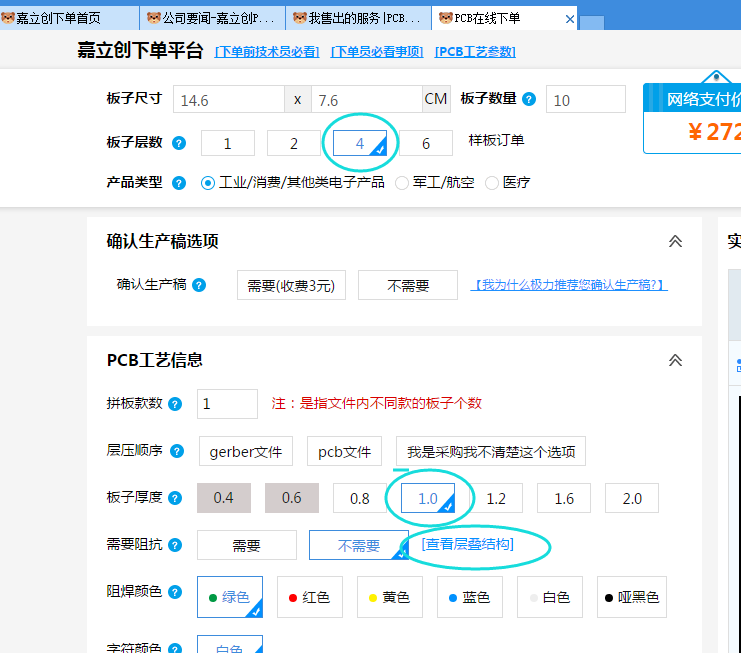Click board length field 14.6
Image resolution: width=741 pixels, height=653 pixels.
(229, 99)
